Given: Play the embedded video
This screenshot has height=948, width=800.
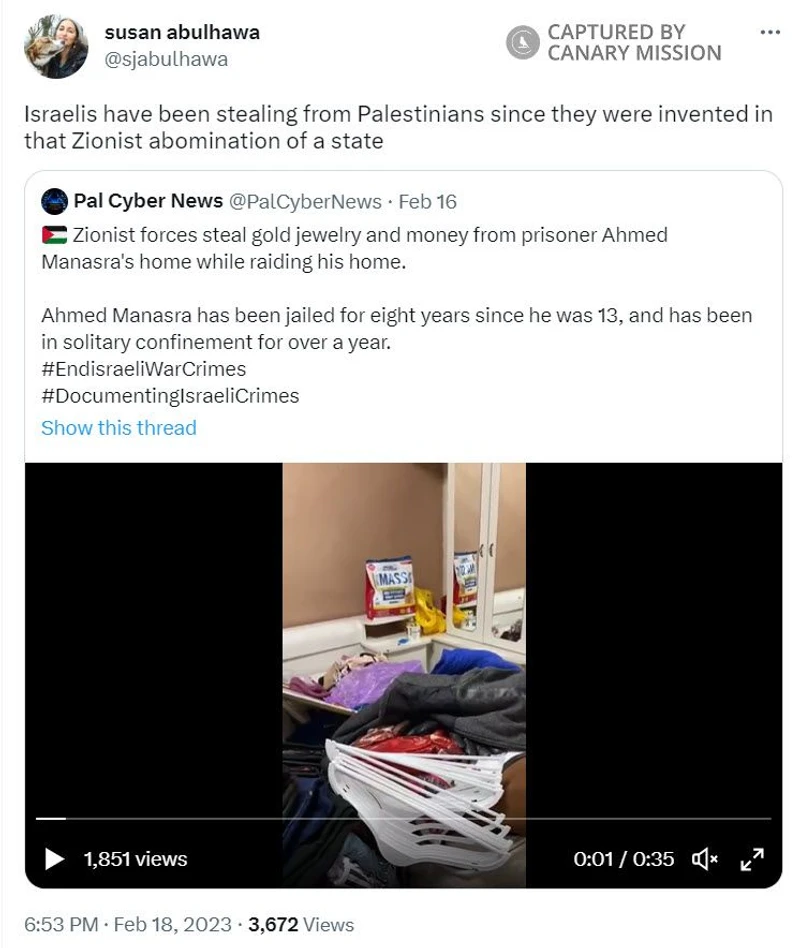Looking at the screenshot, I should pyautogui.click(x=54, y=859).
